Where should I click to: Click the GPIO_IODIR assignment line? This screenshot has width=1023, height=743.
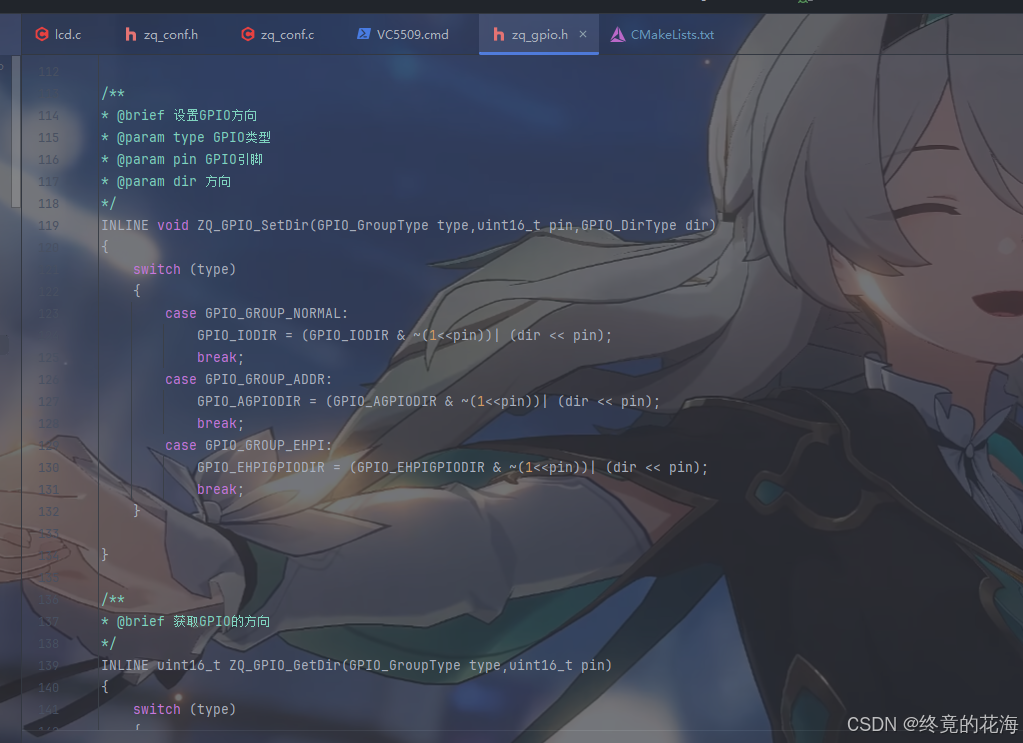coord(405,335)
